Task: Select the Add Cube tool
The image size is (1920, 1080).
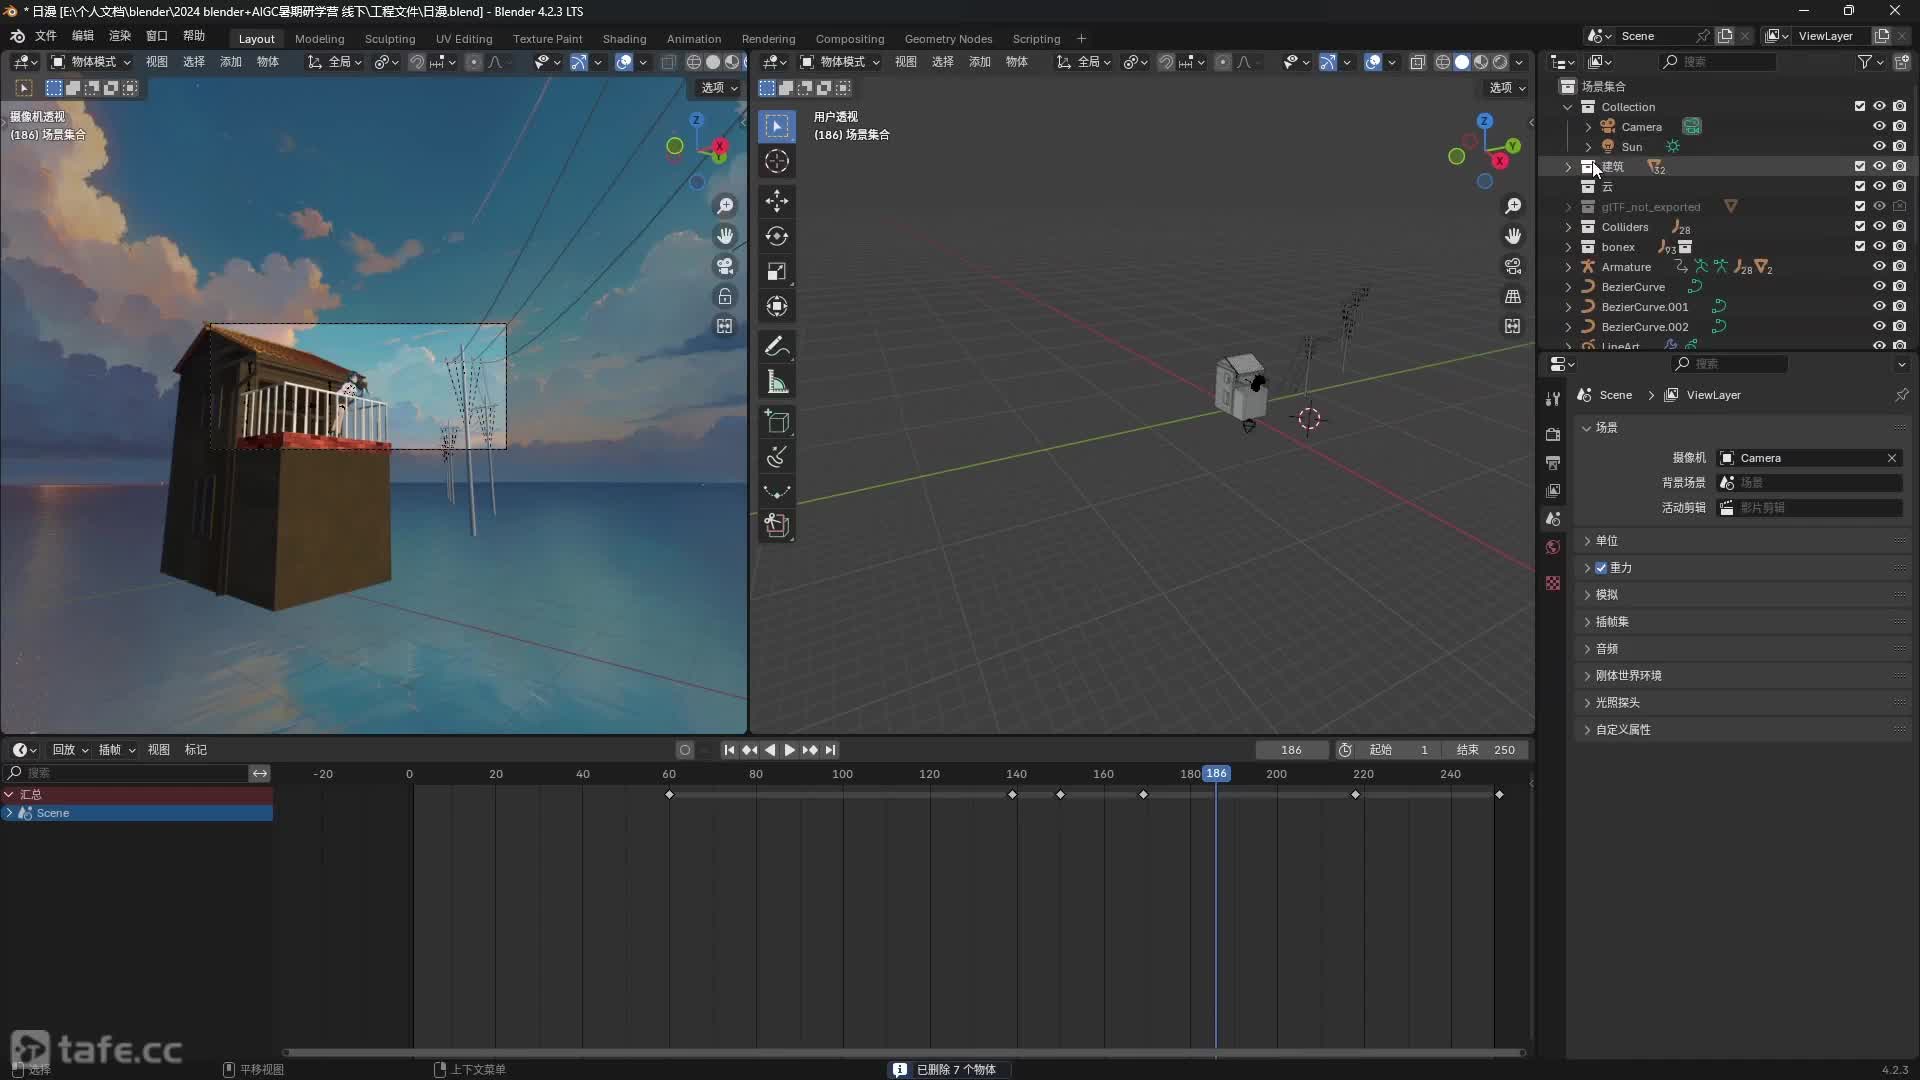Action: point(777,422)
